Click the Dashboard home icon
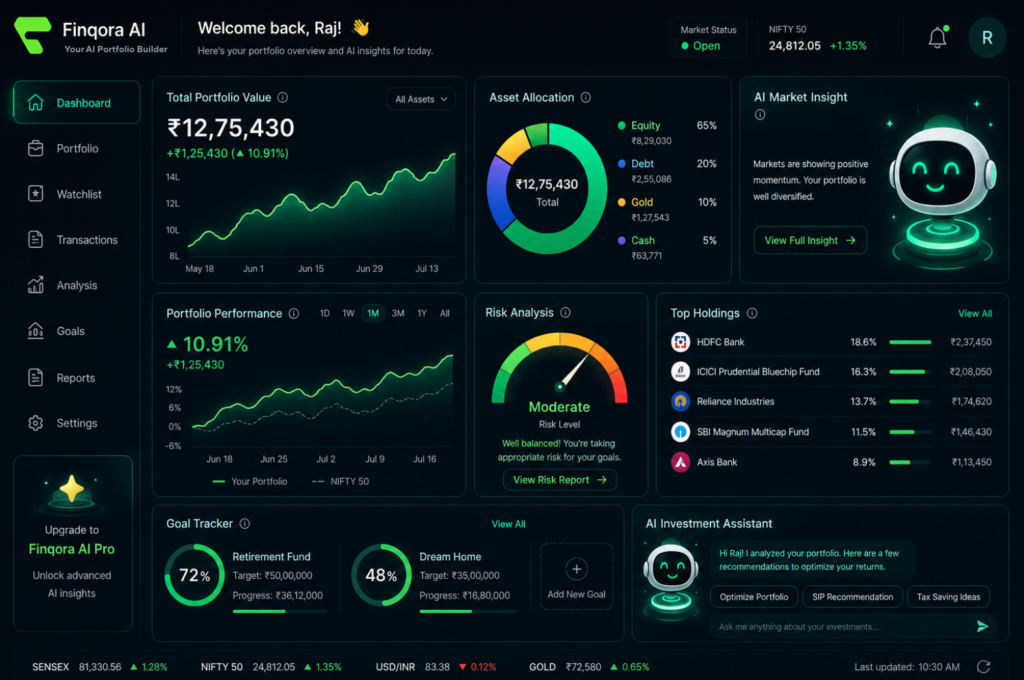The width and height of the screenshot is (1024, 680). pos(36,103)
